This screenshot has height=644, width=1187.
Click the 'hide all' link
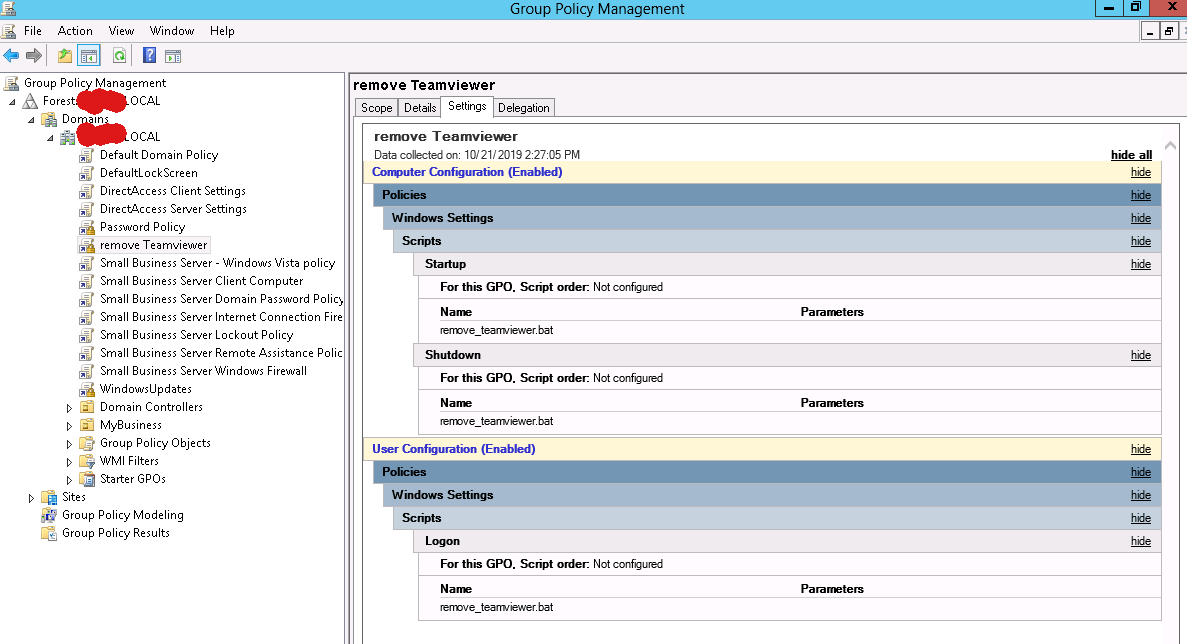[x=1131, y=155]
